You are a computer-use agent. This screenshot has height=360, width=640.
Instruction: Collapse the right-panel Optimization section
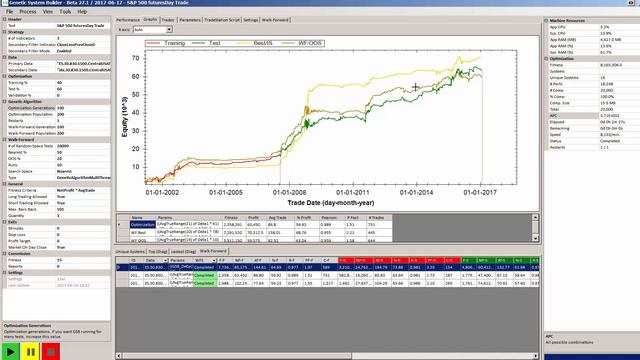[x=546, y=58]
